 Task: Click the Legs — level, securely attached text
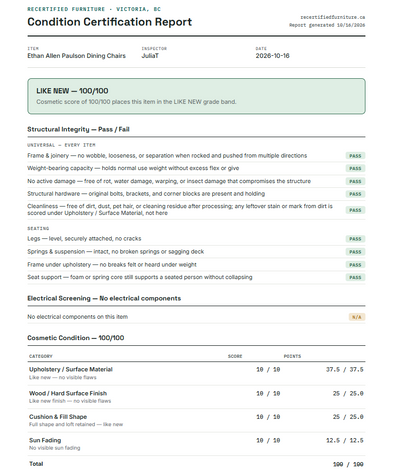[84, 239]
